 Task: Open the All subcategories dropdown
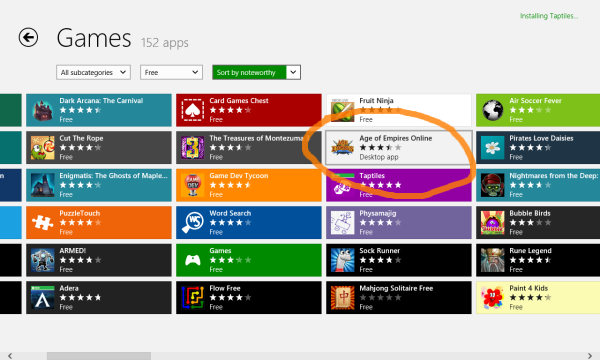pyautogui.click(x=93, y=72)
